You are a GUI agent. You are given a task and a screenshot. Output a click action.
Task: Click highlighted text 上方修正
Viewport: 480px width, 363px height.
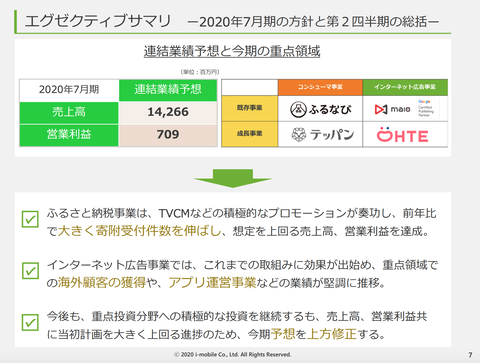(332, 334)
